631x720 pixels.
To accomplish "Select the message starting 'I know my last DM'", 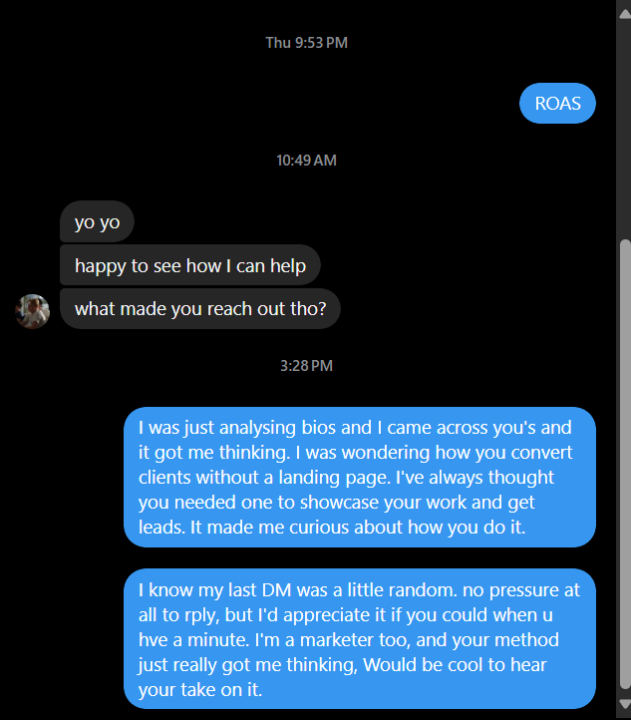I will click(x=359, y=638).
